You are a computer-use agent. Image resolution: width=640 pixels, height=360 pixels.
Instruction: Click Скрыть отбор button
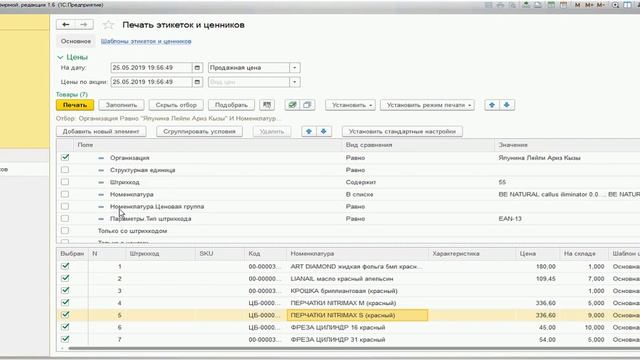tap(176, 105)
